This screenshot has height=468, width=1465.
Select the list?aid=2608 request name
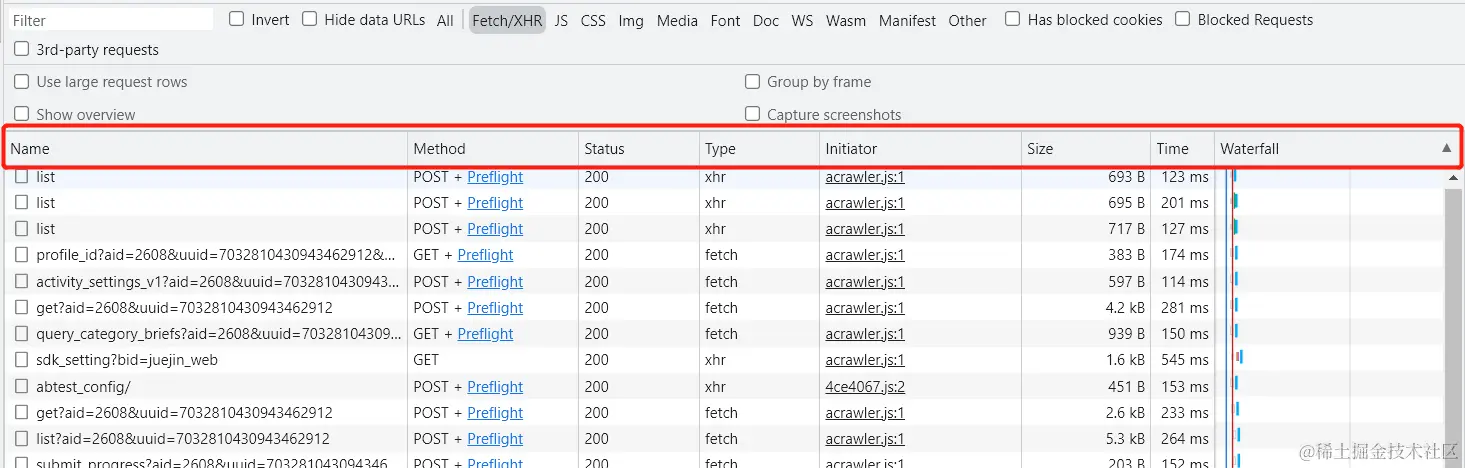pos(182,438)
